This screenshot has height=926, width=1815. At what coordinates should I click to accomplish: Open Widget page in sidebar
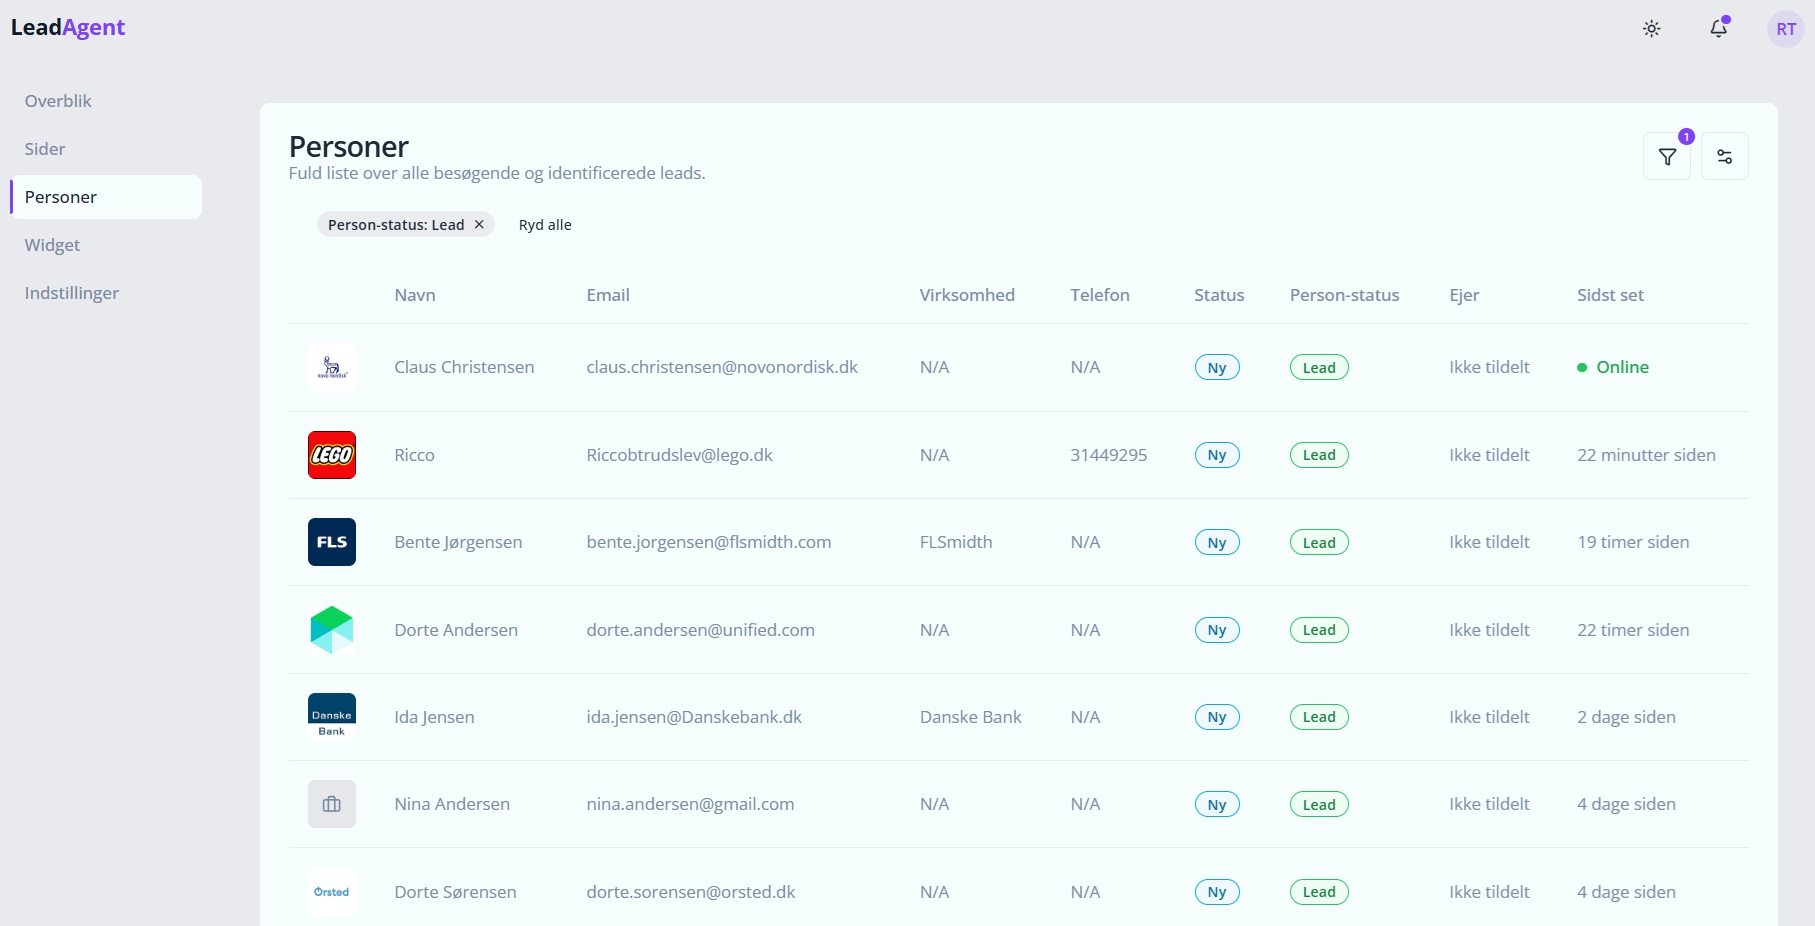[x=52, y=245]
